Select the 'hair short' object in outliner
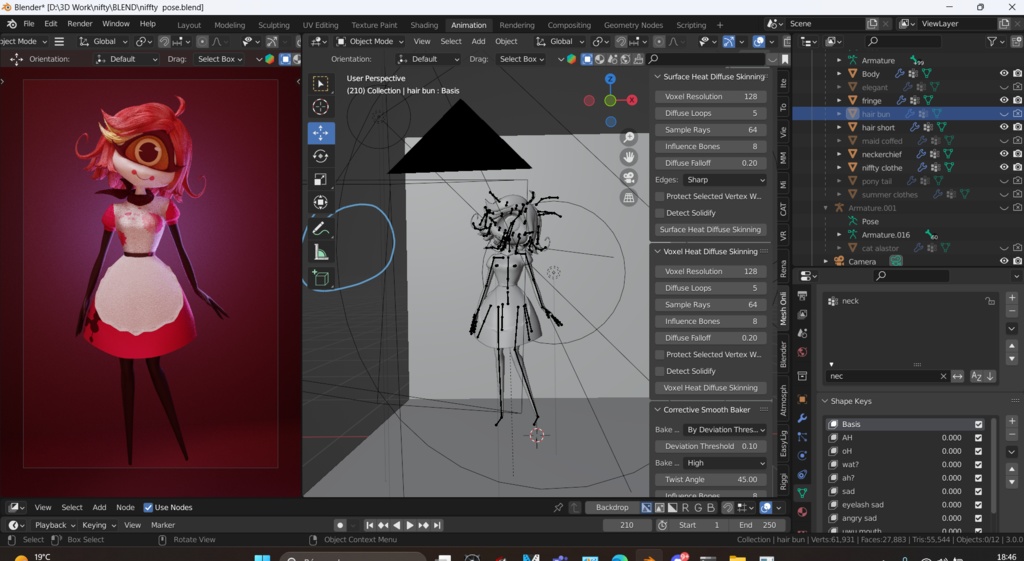This screenshot has height=561, width=1024. tap(878, 127)
